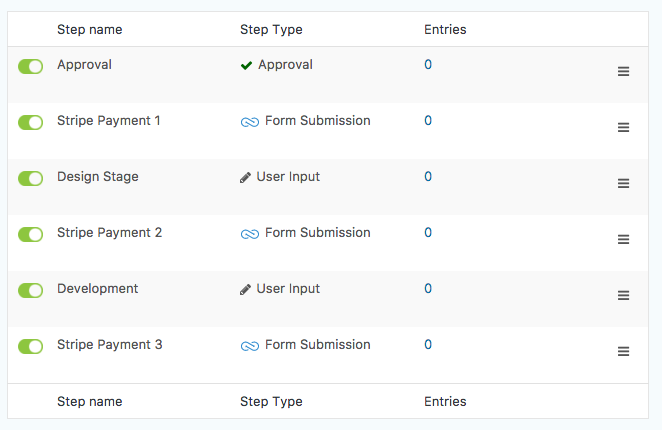Viewport: 662px width, 430px height.
Task: Click the hamburger icon for Stripe Payment 3
Action: pos(623,351)
